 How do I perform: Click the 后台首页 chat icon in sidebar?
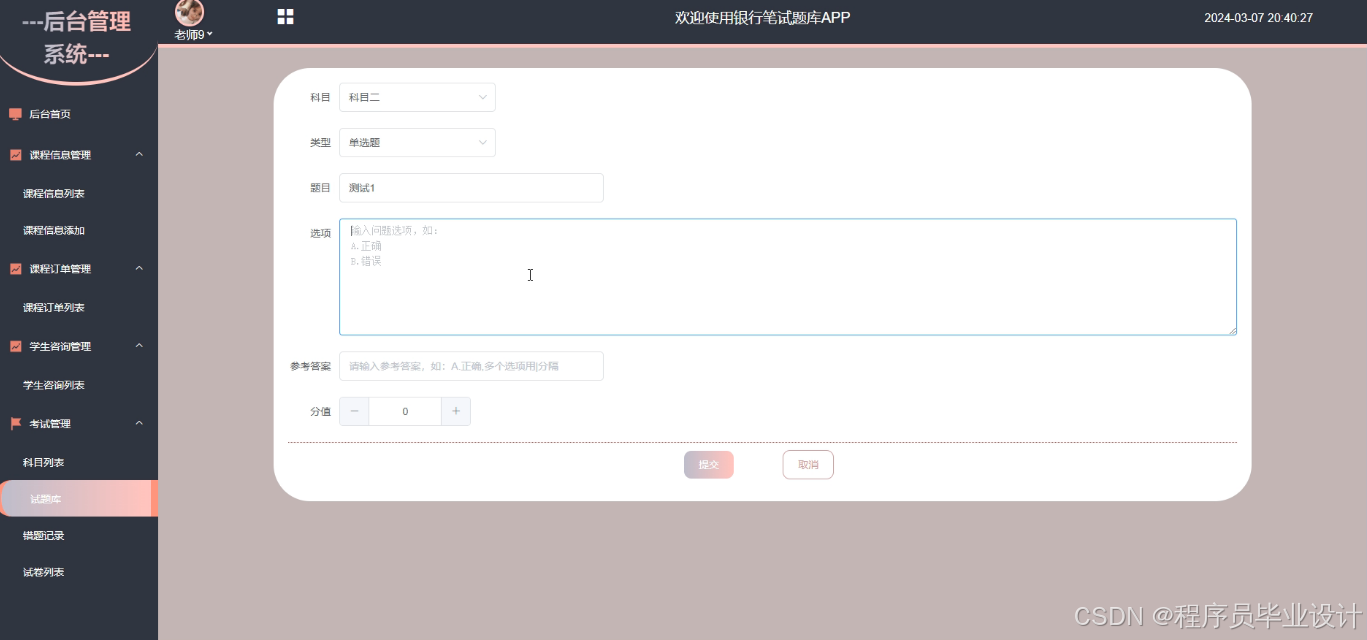pos(14,113)
